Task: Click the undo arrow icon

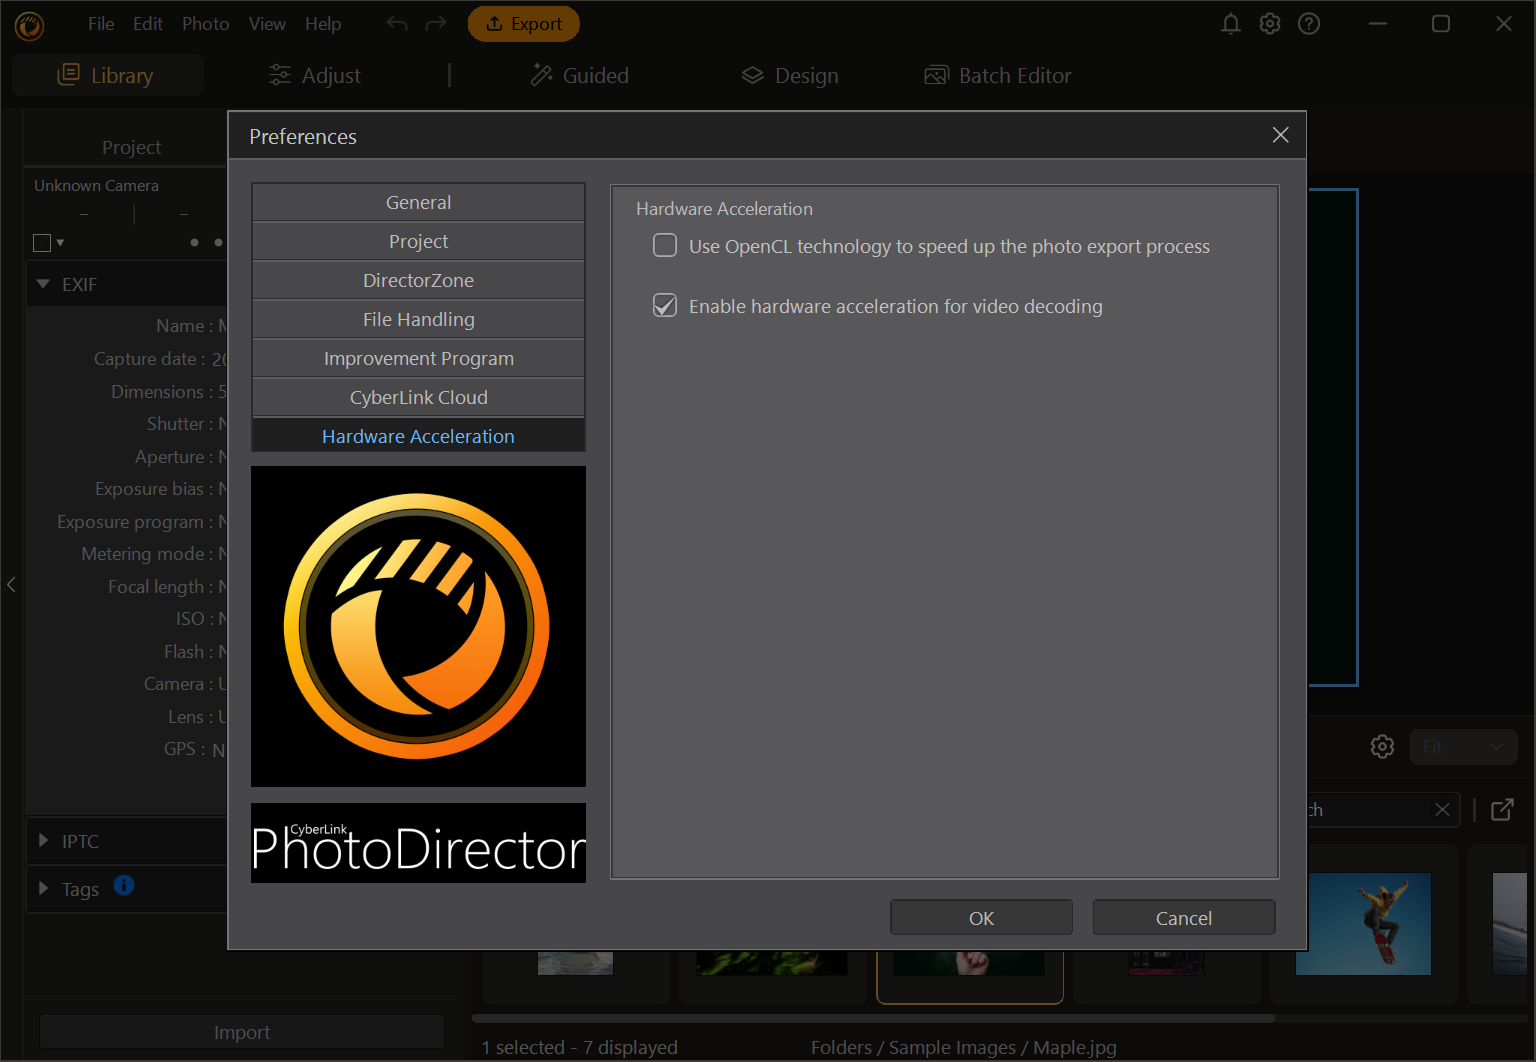Action: (x=397, y=24)
